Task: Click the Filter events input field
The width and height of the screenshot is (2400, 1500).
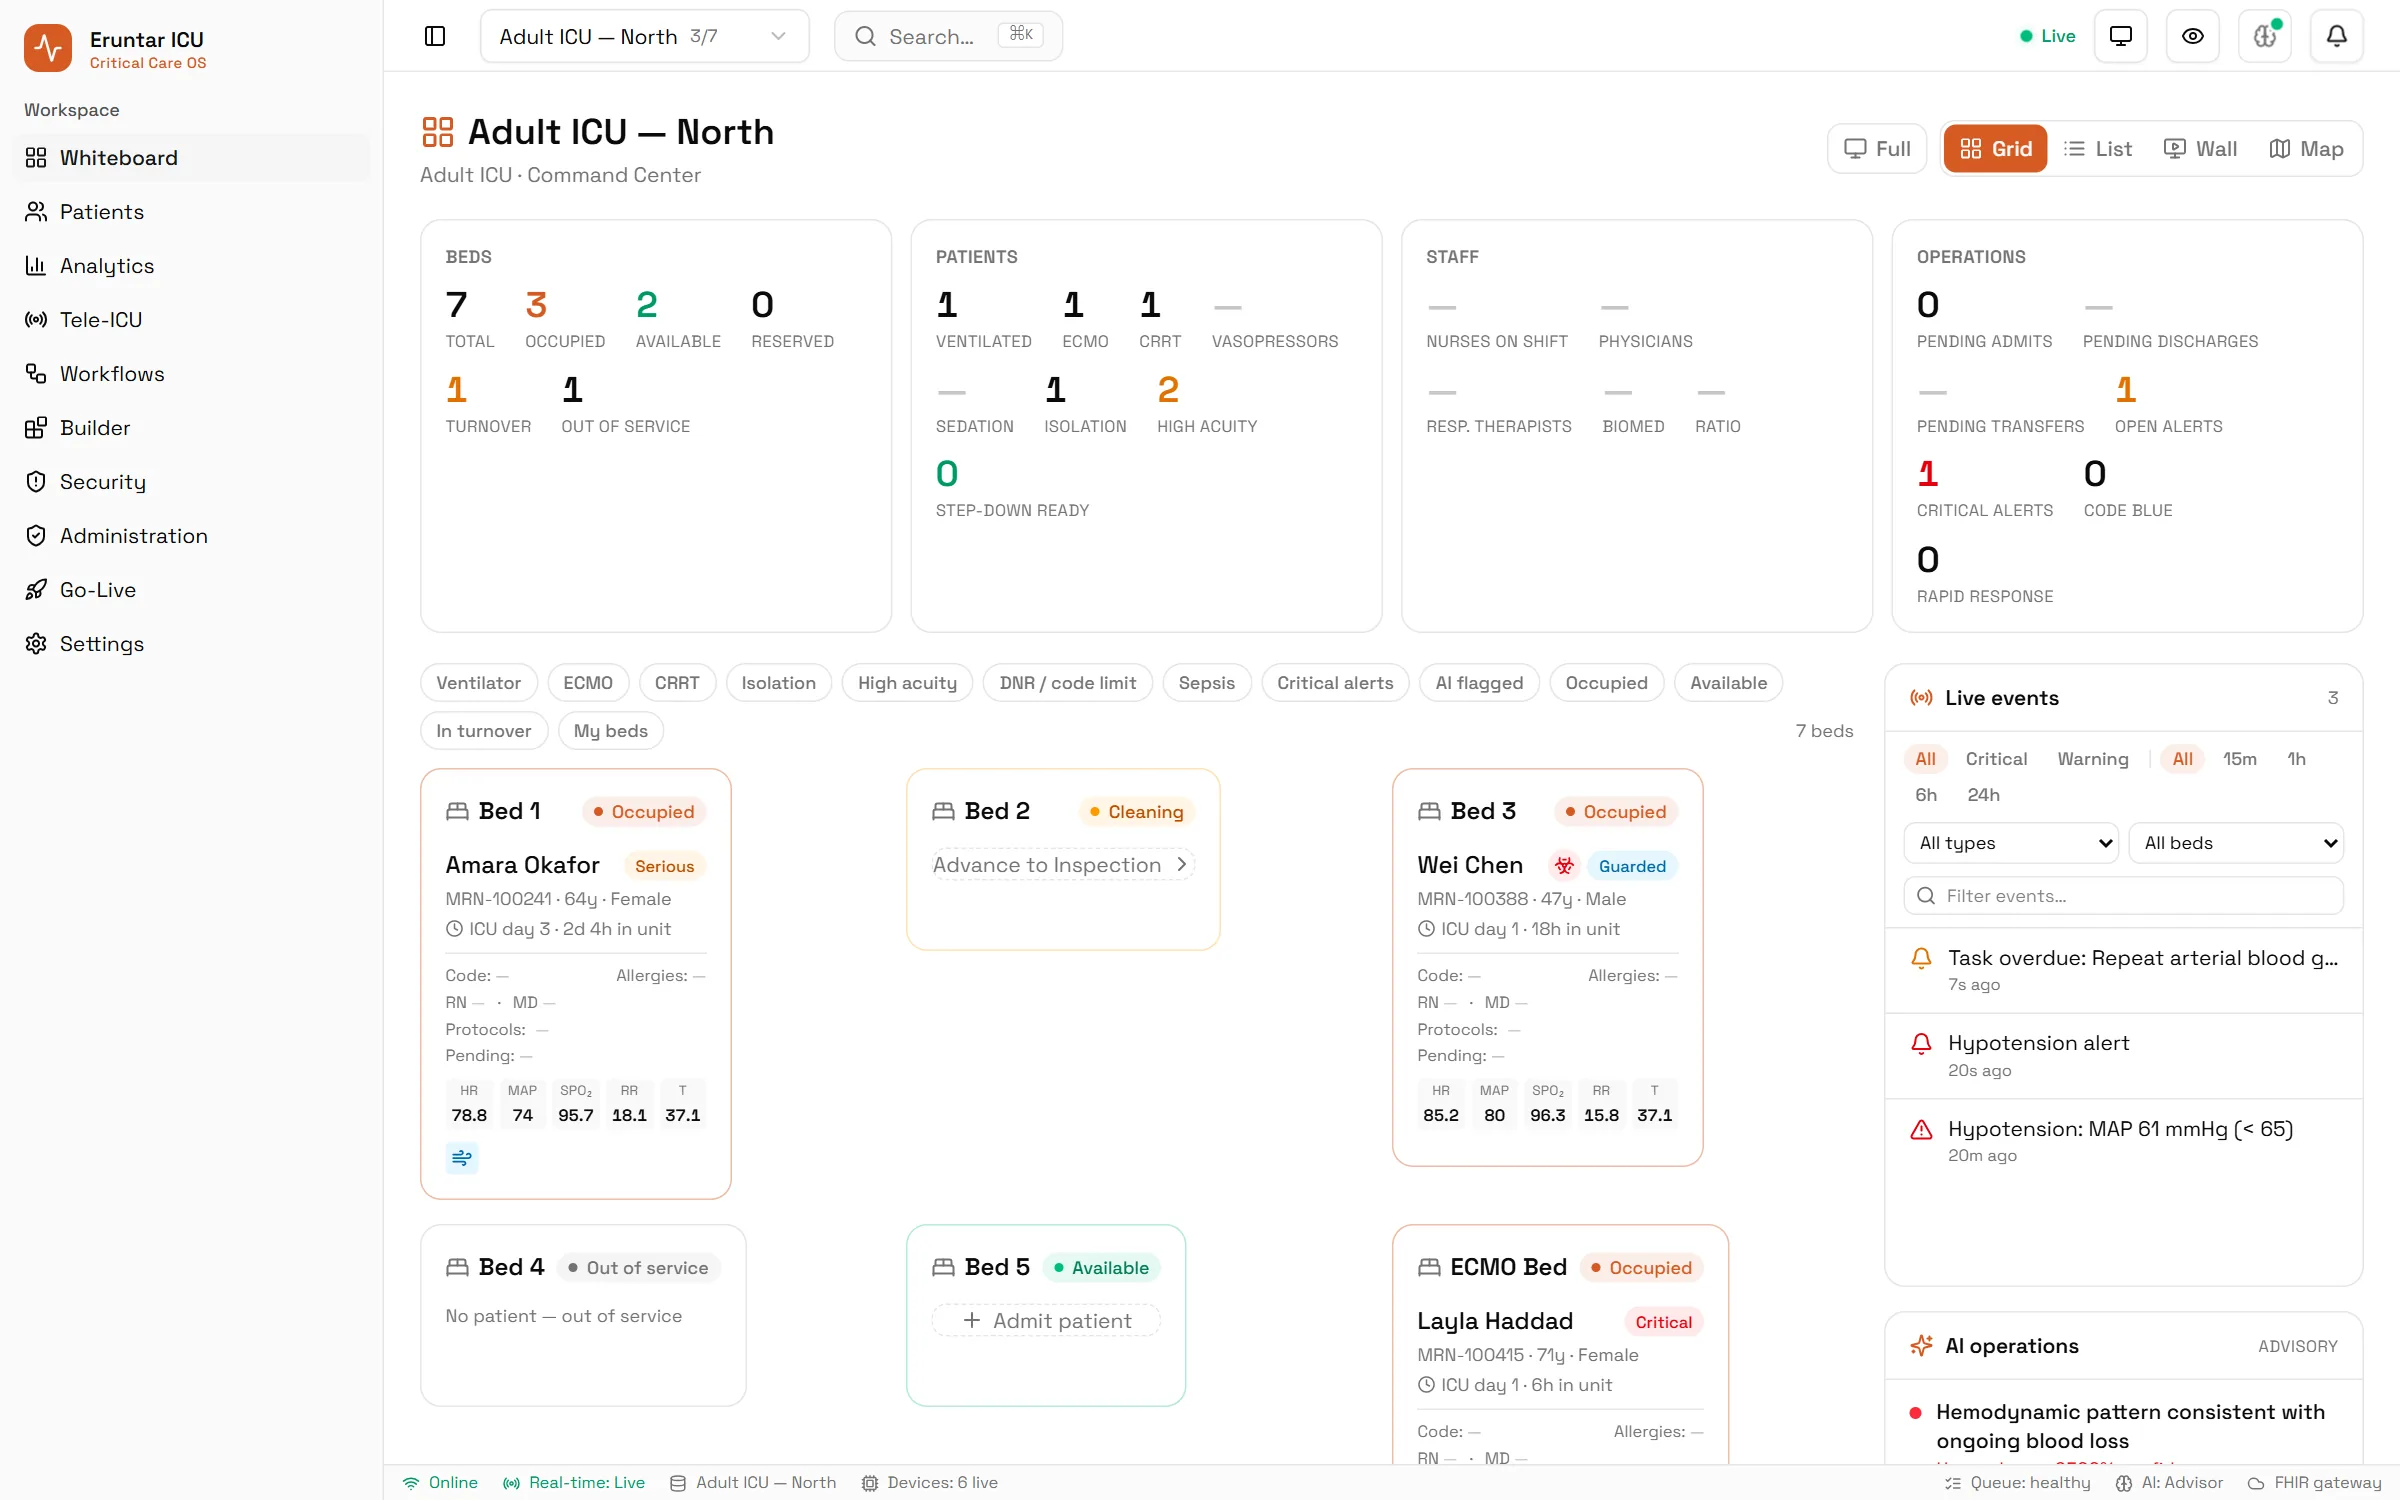Action: pos(2124,896)
